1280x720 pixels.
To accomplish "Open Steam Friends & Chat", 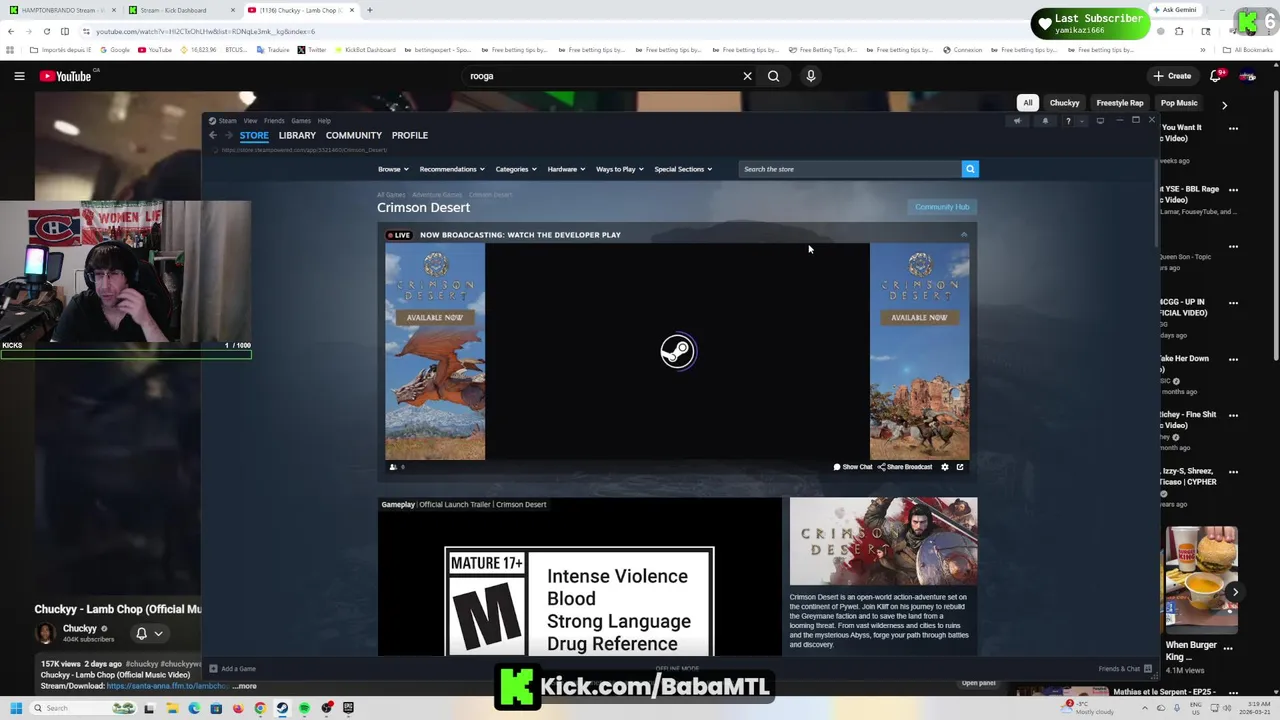I will (1125, 669).
